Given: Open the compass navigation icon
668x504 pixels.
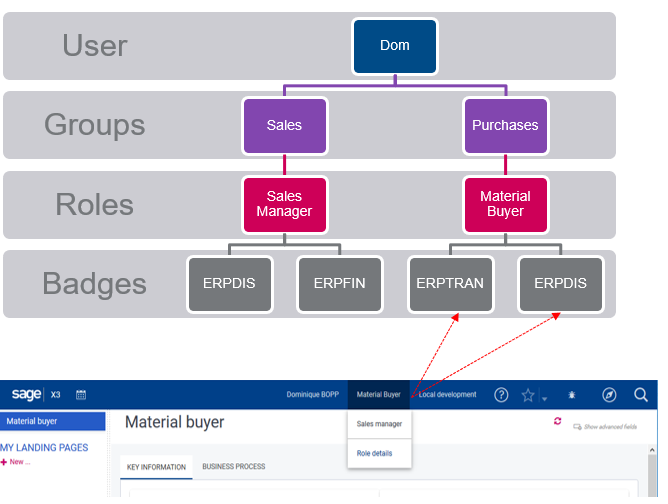Looking at the screenshot, I should [609, 395].
